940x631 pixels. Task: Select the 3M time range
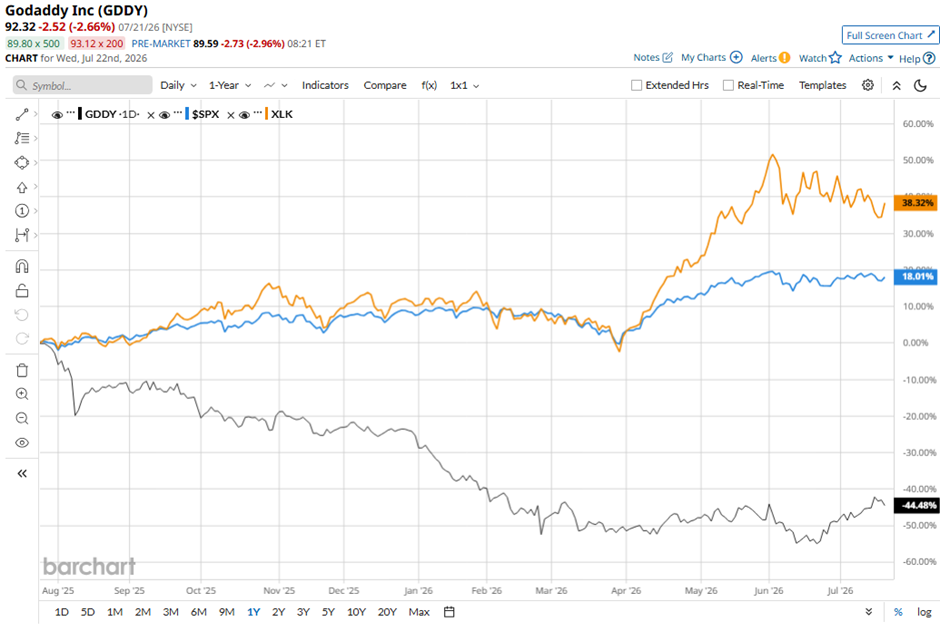coord(171,612)
